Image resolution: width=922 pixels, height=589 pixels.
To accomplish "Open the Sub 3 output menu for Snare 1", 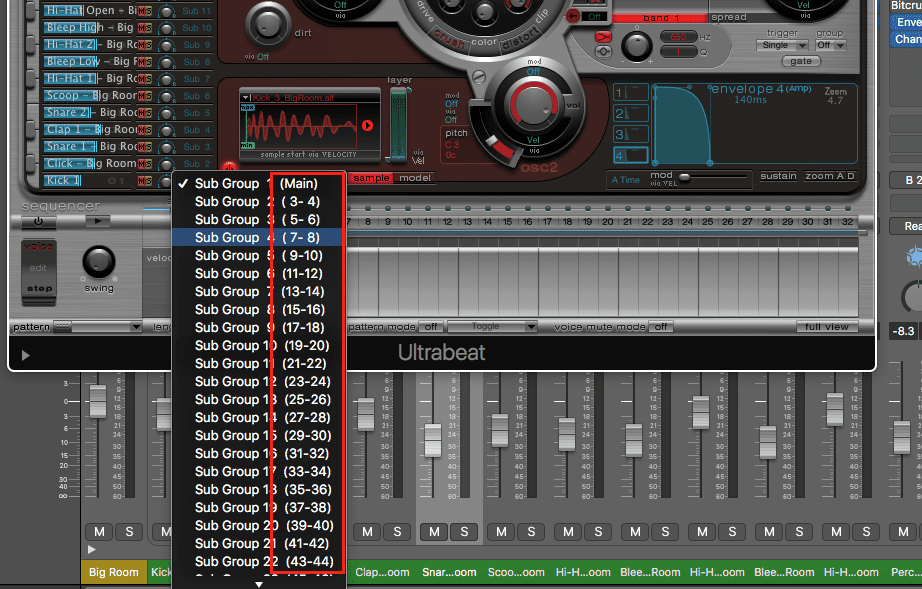I will [x=196, y=148].
